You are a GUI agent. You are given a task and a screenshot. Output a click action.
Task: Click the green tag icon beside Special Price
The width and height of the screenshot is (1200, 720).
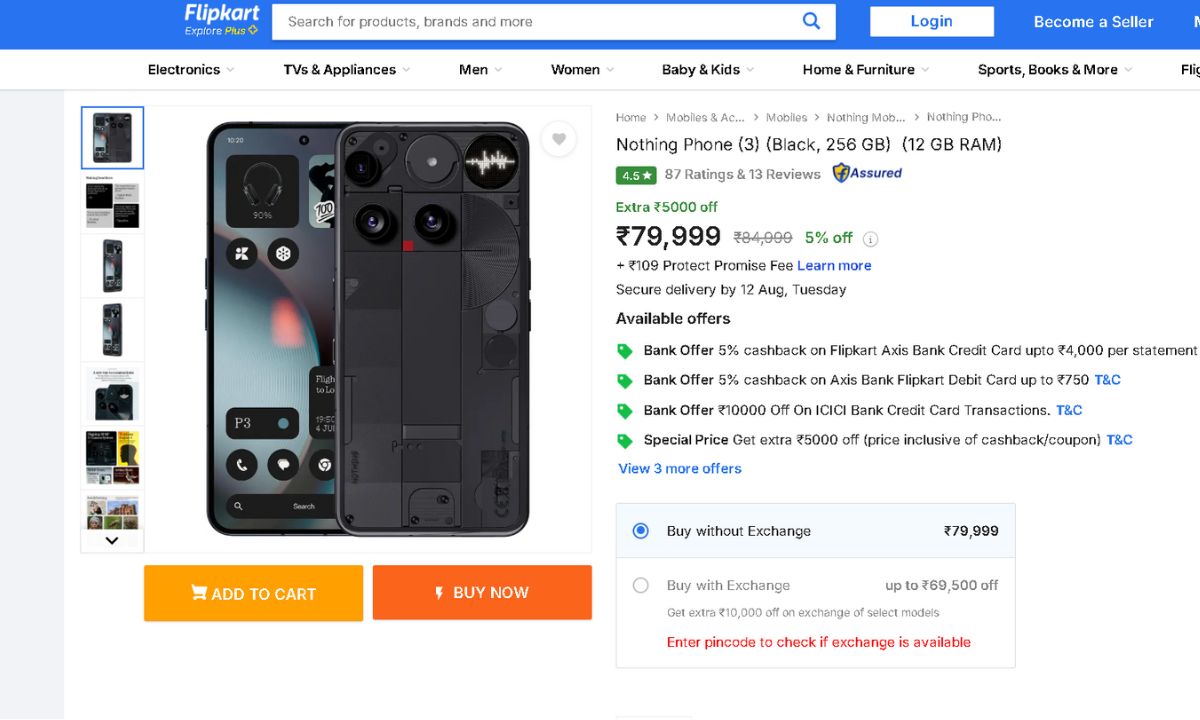[x=625, y=440]
